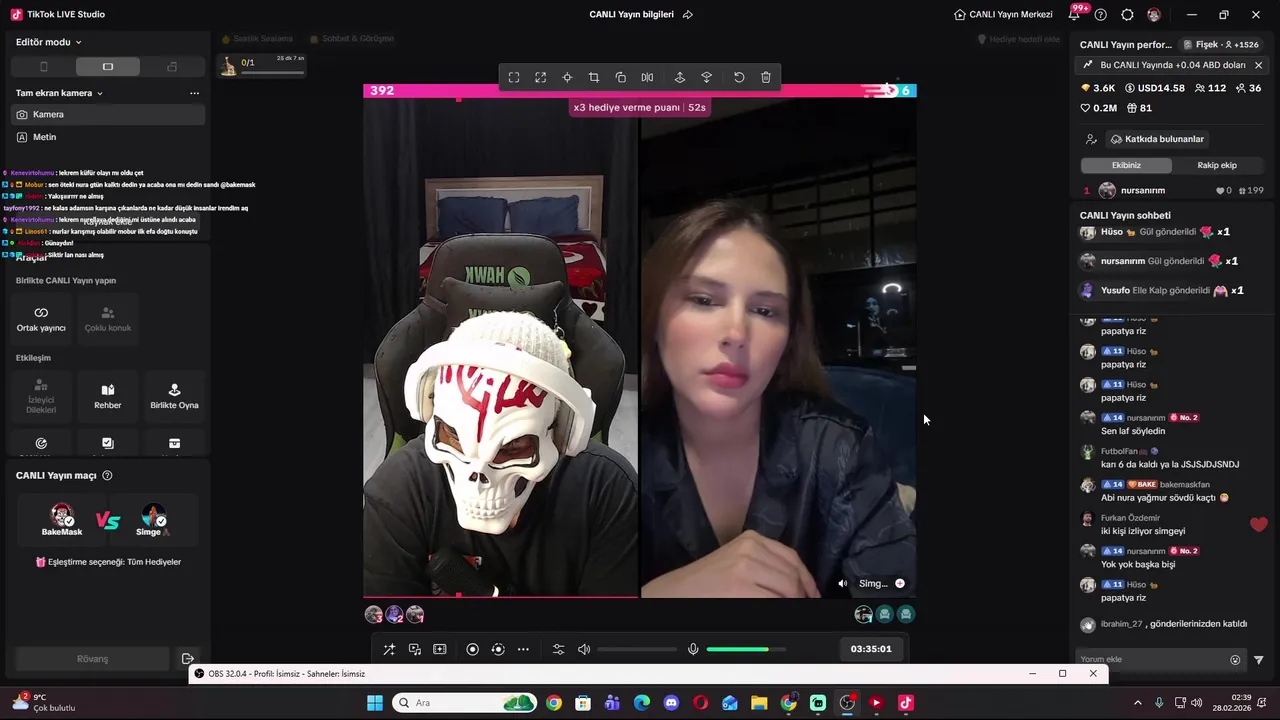Move layer up icon in scene toolbar
The image size is (1280, 720).
click(x=680, y=78)
